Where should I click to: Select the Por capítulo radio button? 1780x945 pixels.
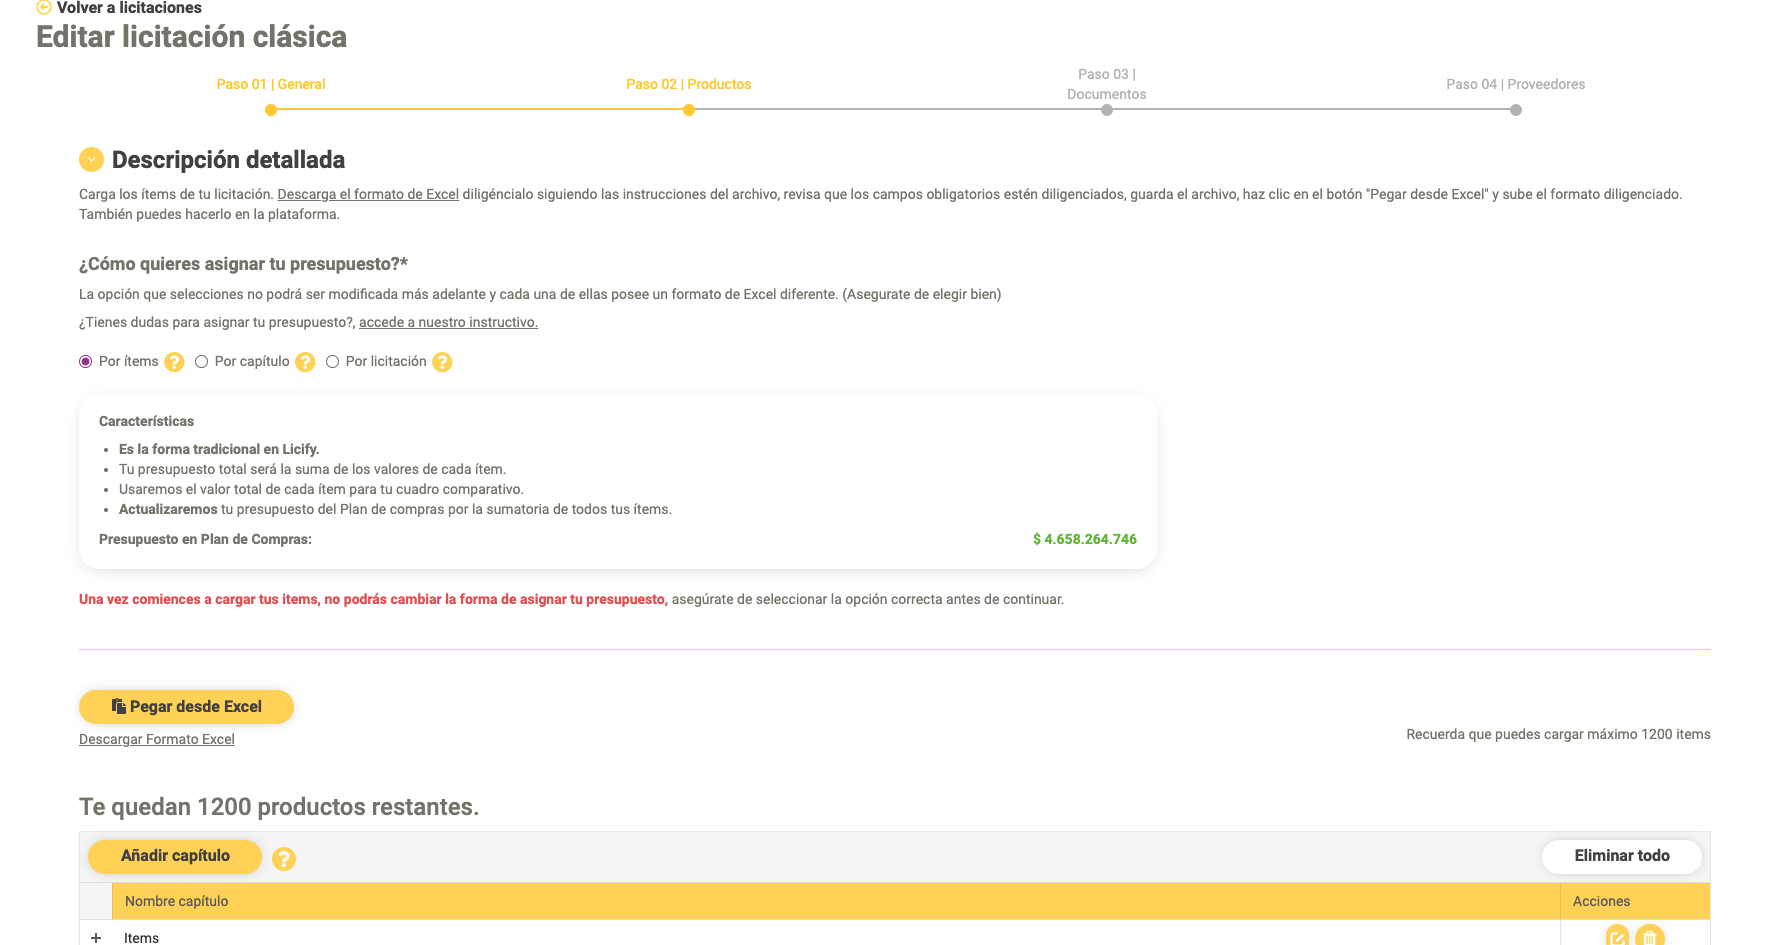[202, 362]
